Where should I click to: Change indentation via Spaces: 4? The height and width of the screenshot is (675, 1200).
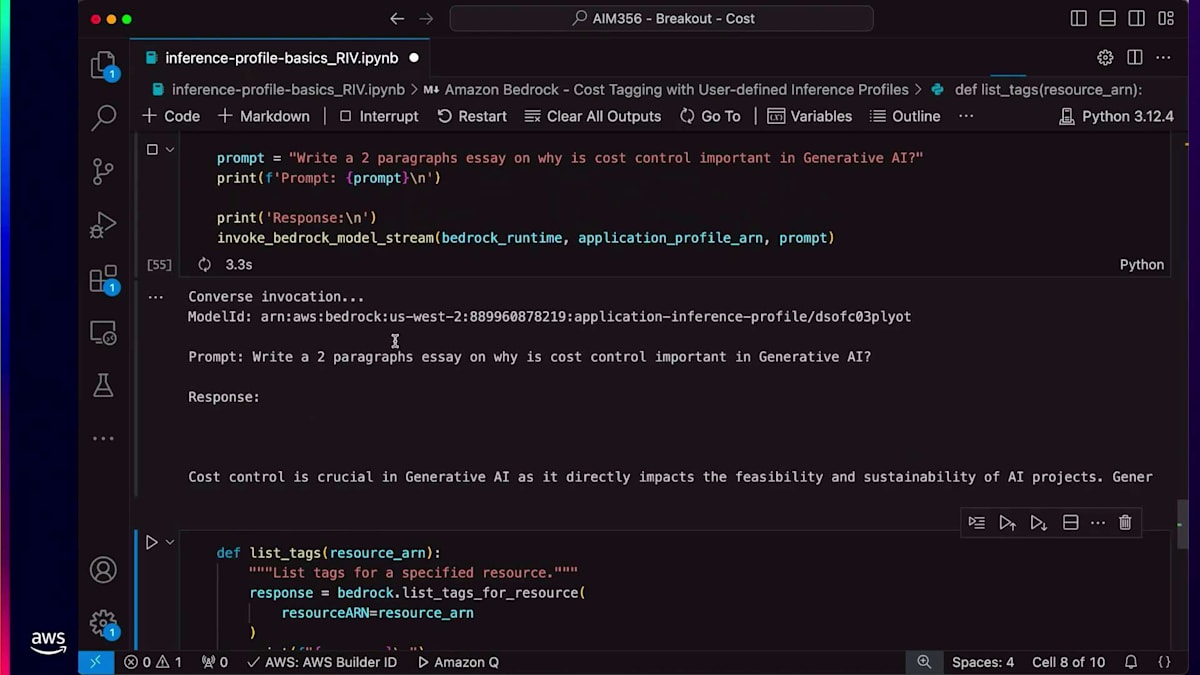(983, 662)
